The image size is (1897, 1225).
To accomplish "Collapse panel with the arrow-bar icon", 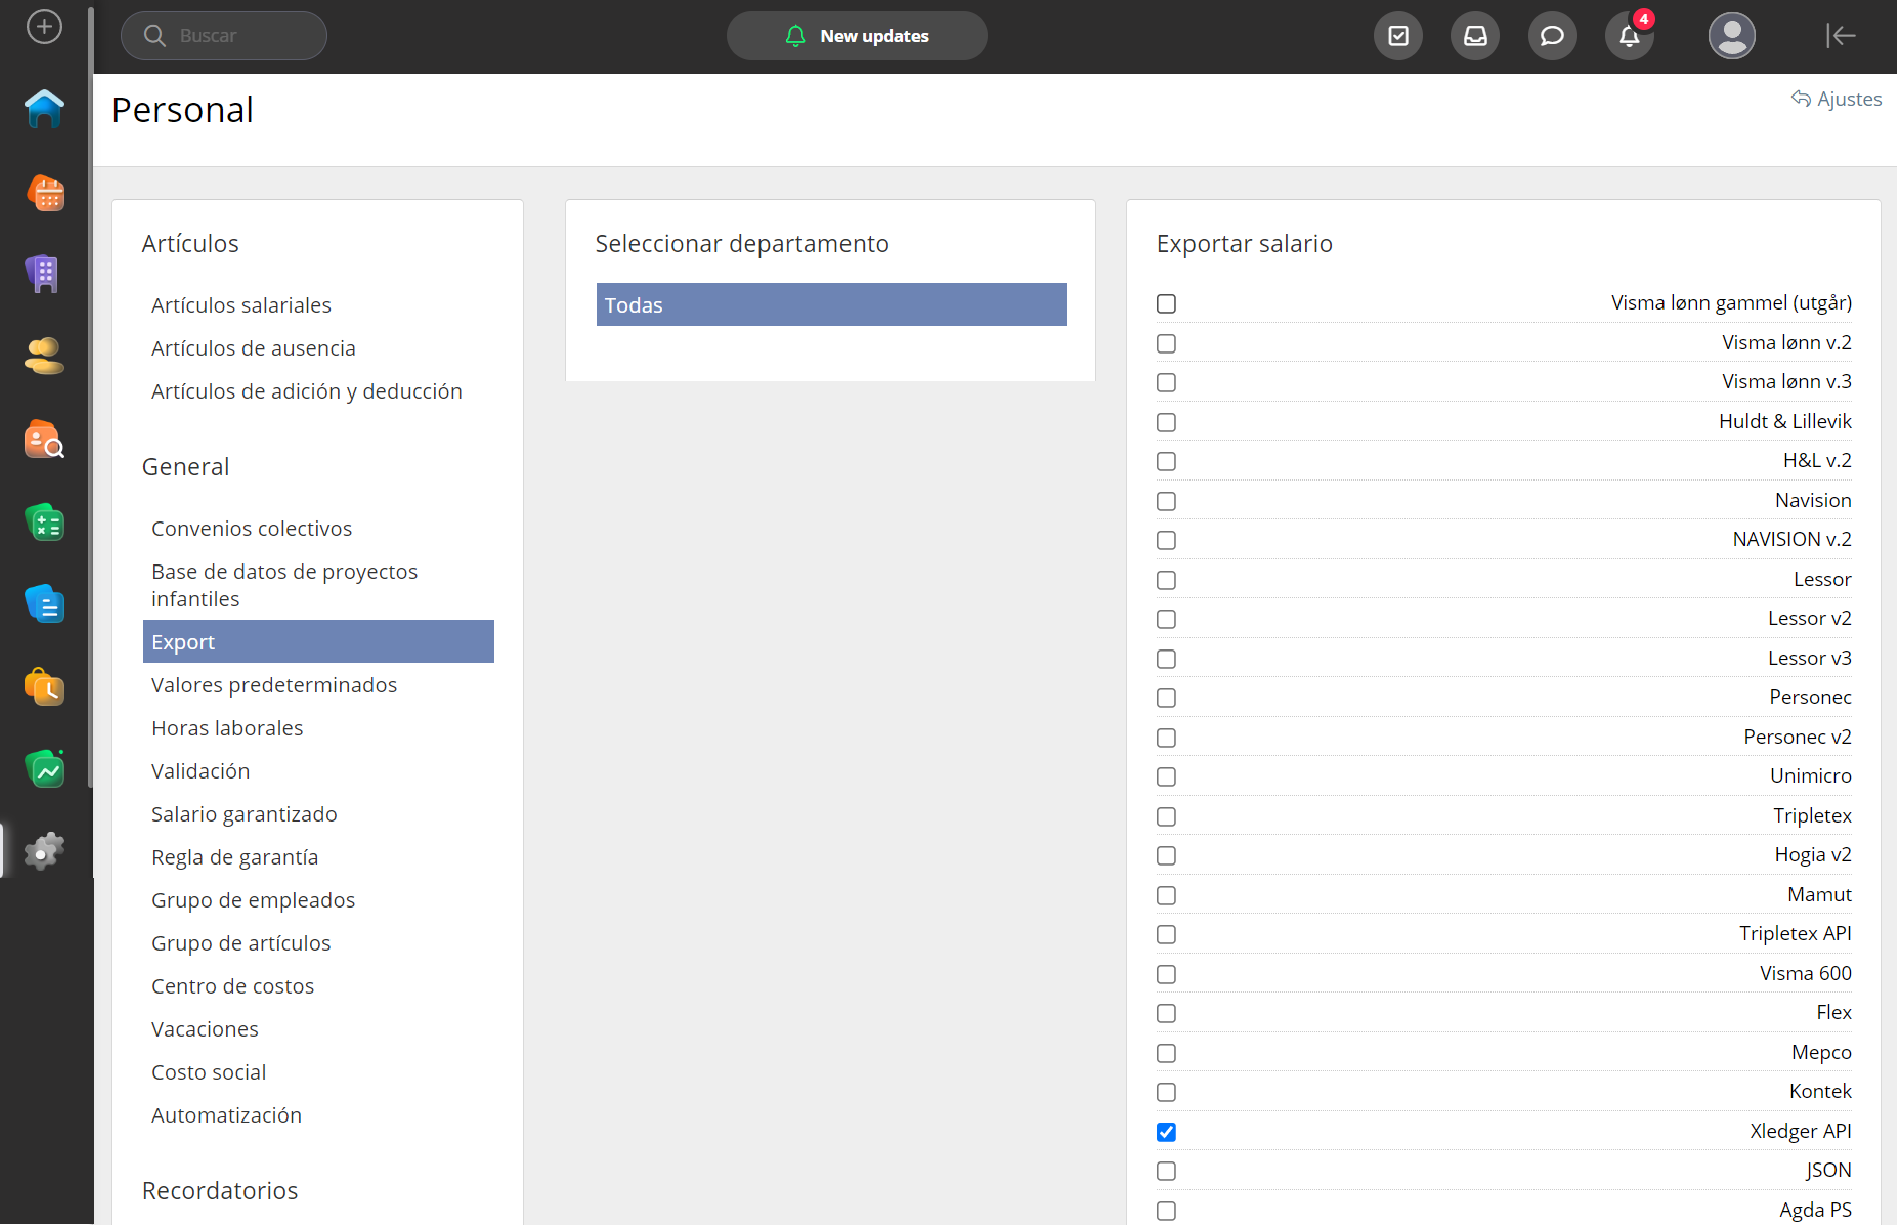I will point(1840,36).
